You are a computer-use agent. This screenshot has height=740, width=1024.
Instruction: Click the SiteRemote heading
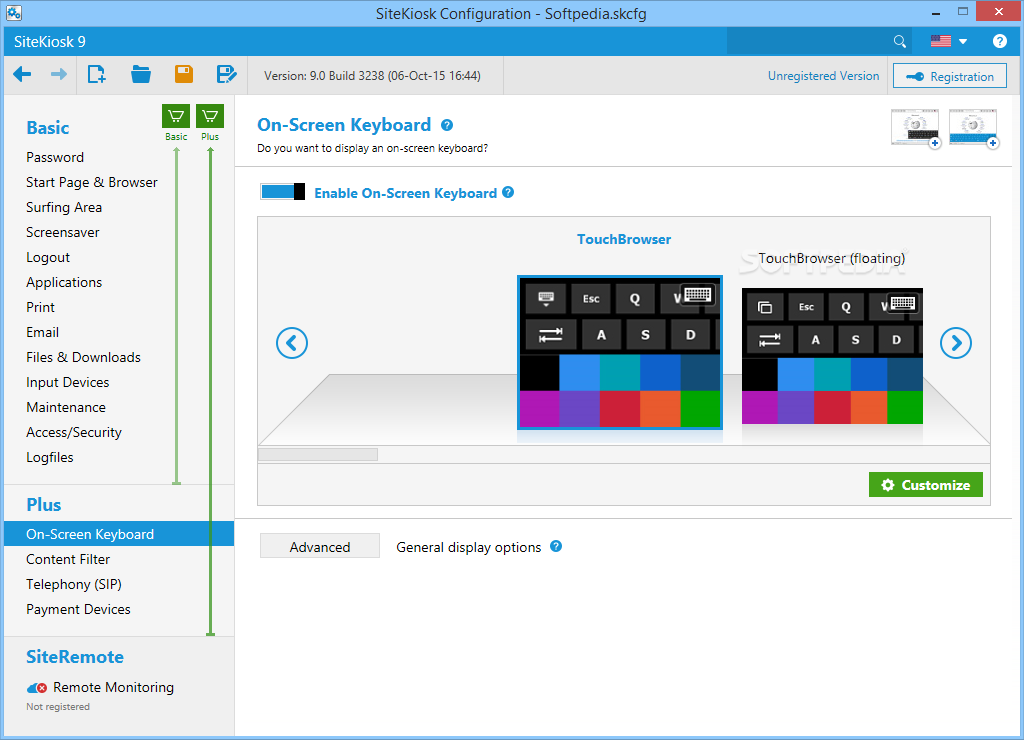tap(75, 657)
